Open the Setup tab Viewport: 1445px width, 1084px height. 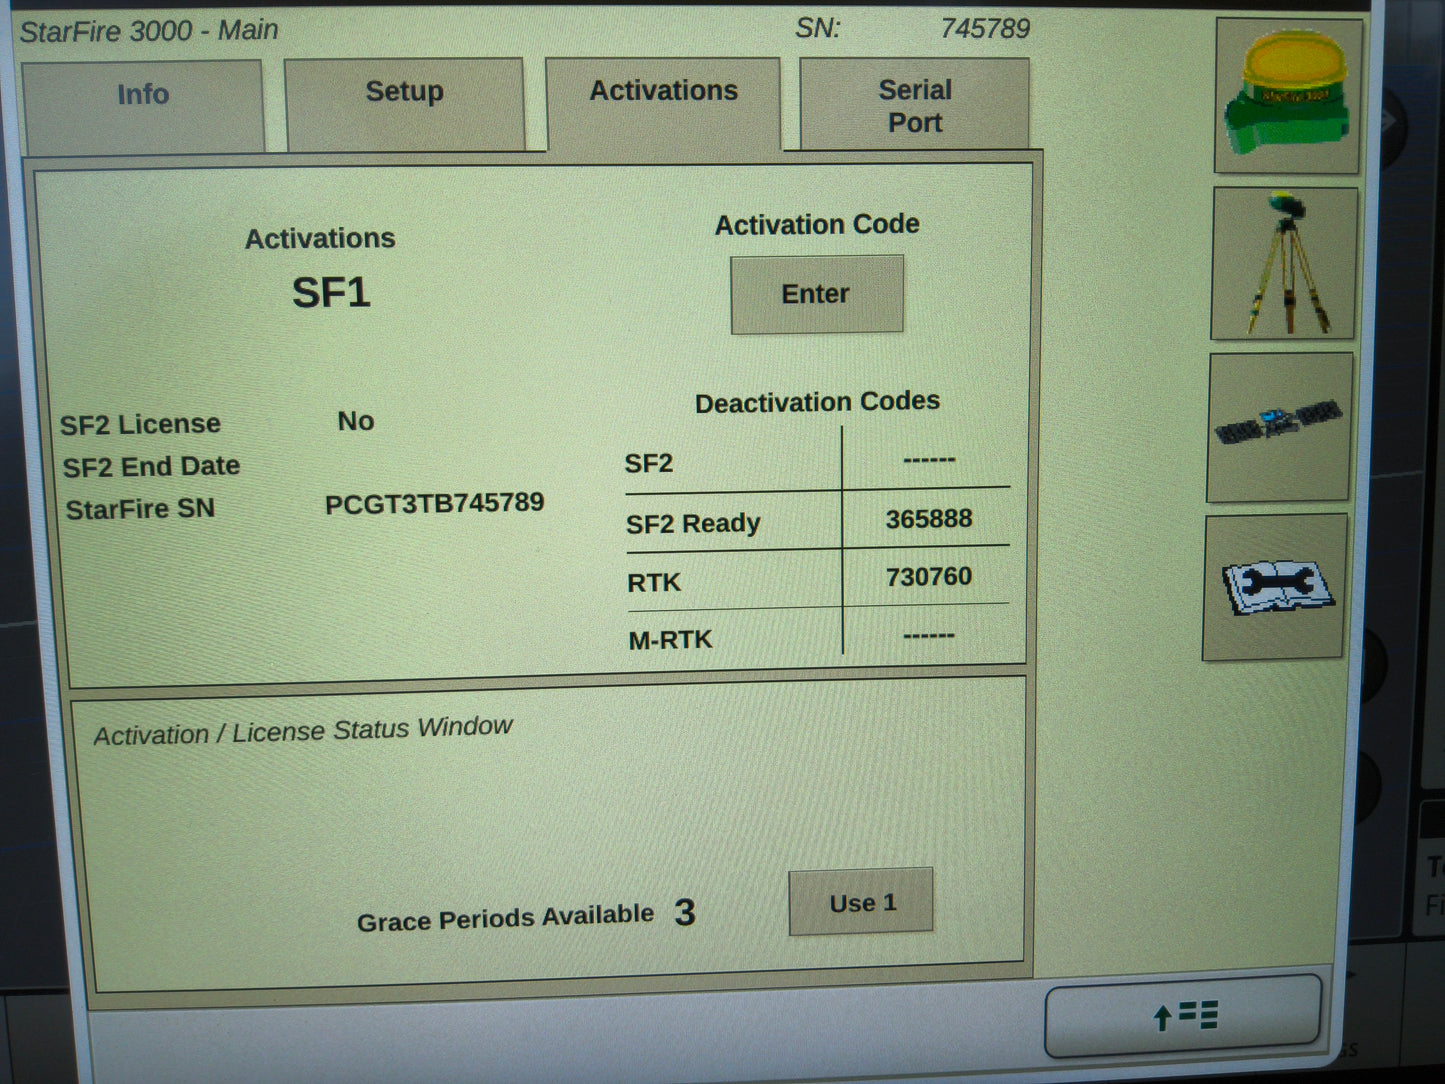click(405, 92)
